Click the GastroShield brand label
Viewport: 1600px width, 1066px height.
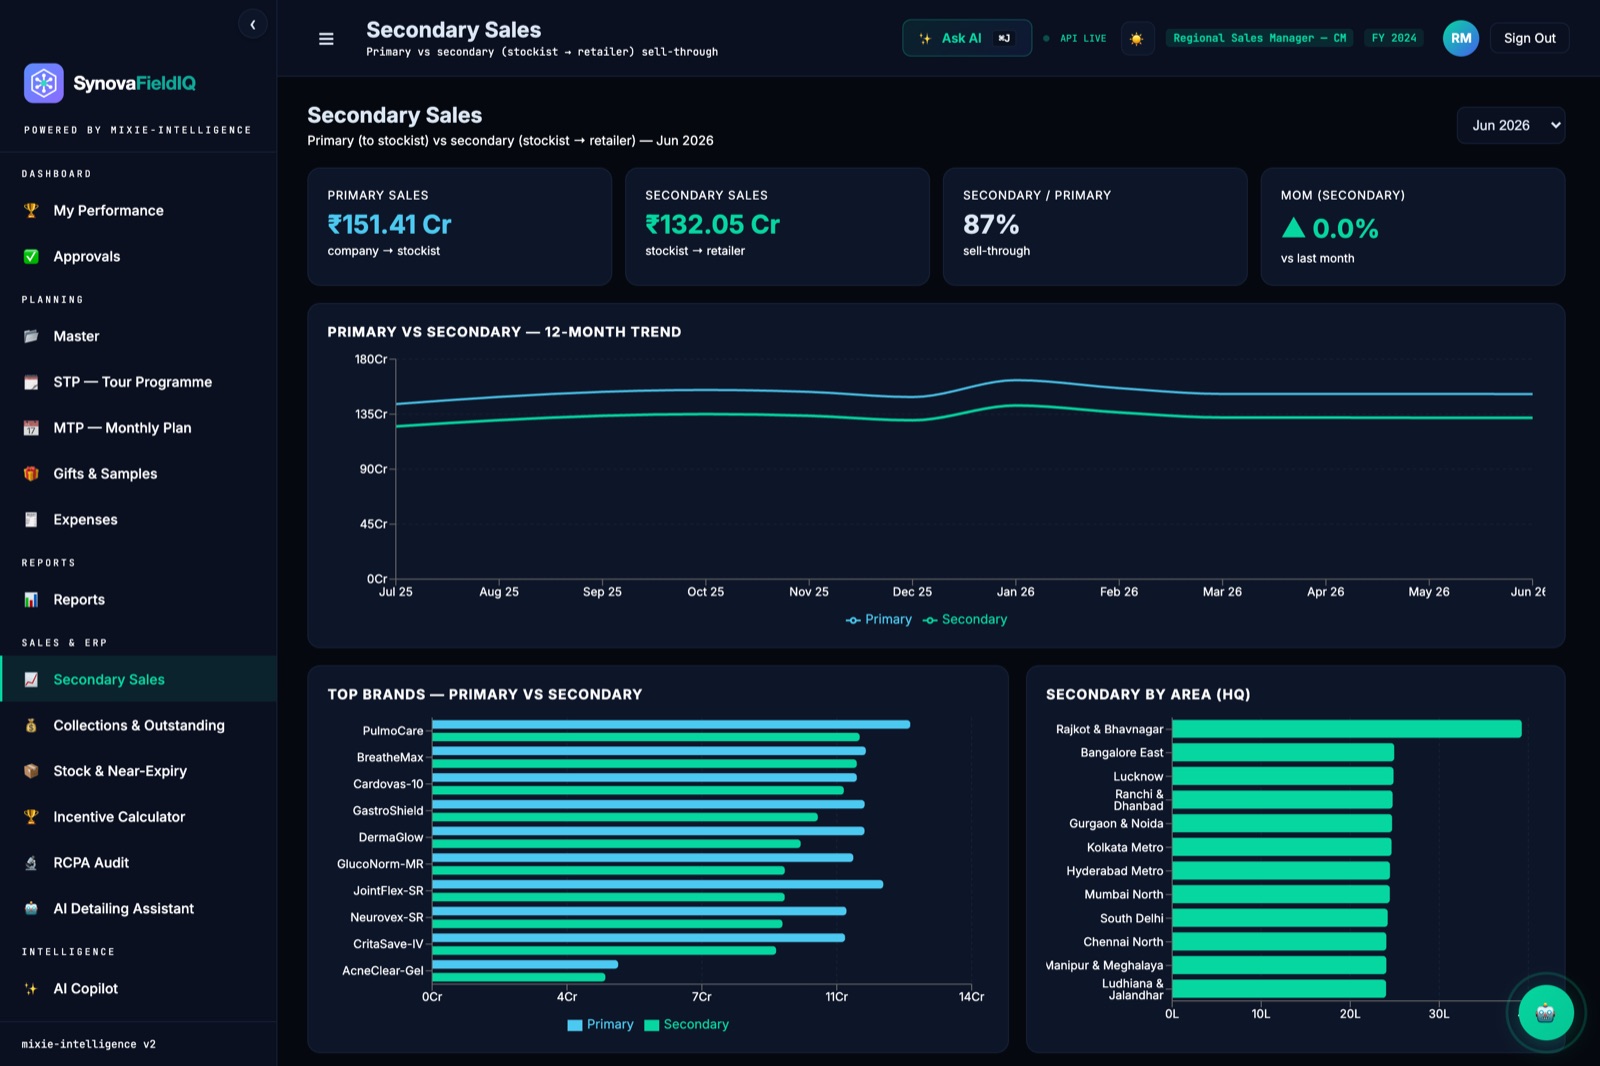(x=388, y=811)
